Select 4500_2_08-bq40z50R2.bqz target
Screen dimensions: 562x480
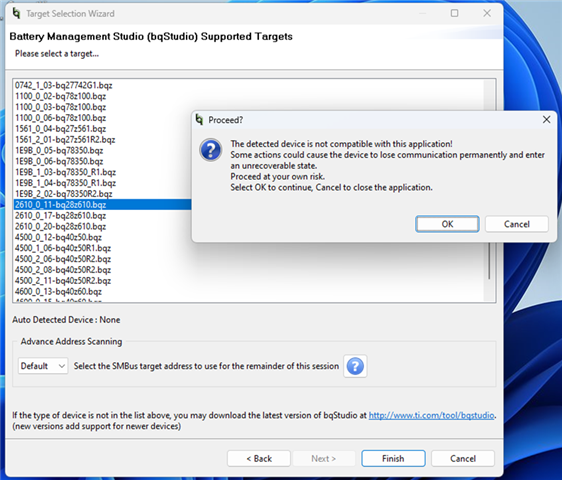point(63,270)
